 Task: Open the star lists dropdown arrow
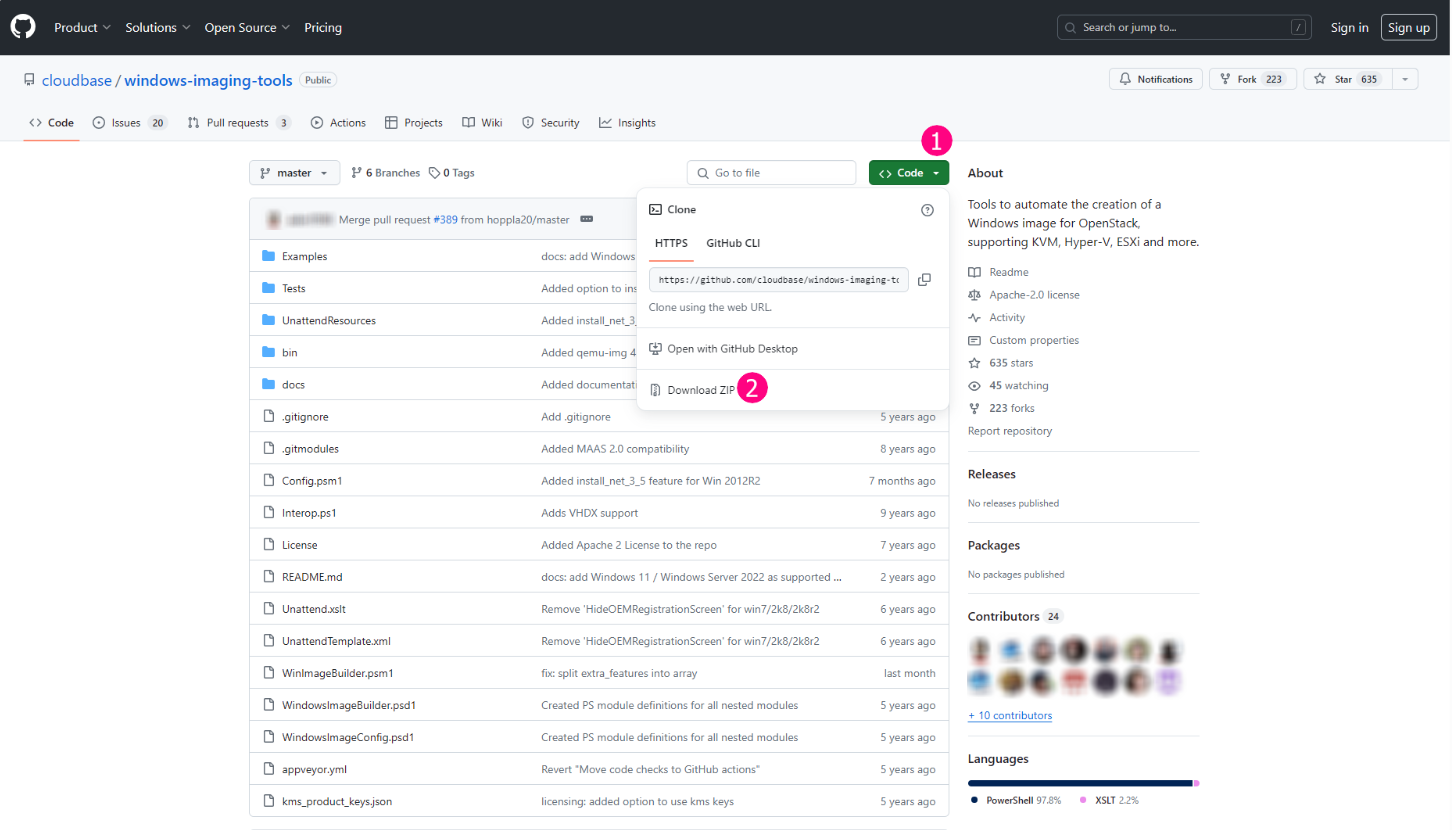tap(1405, 79)
